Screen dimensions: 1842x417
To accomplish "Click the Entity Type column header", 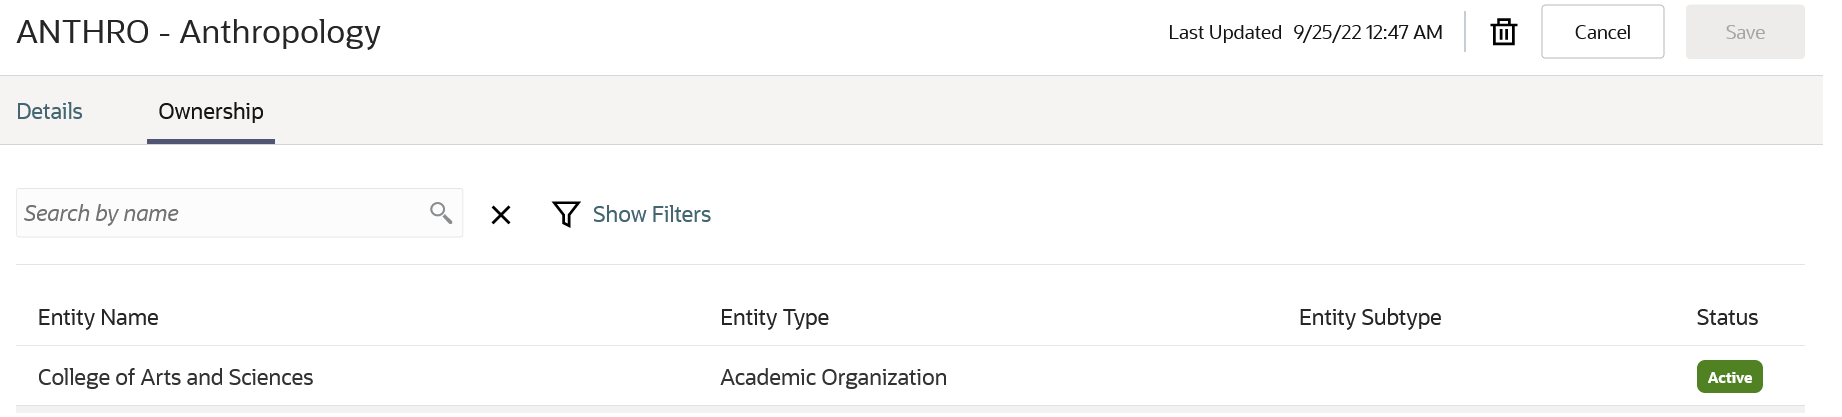I will point(774,318).
